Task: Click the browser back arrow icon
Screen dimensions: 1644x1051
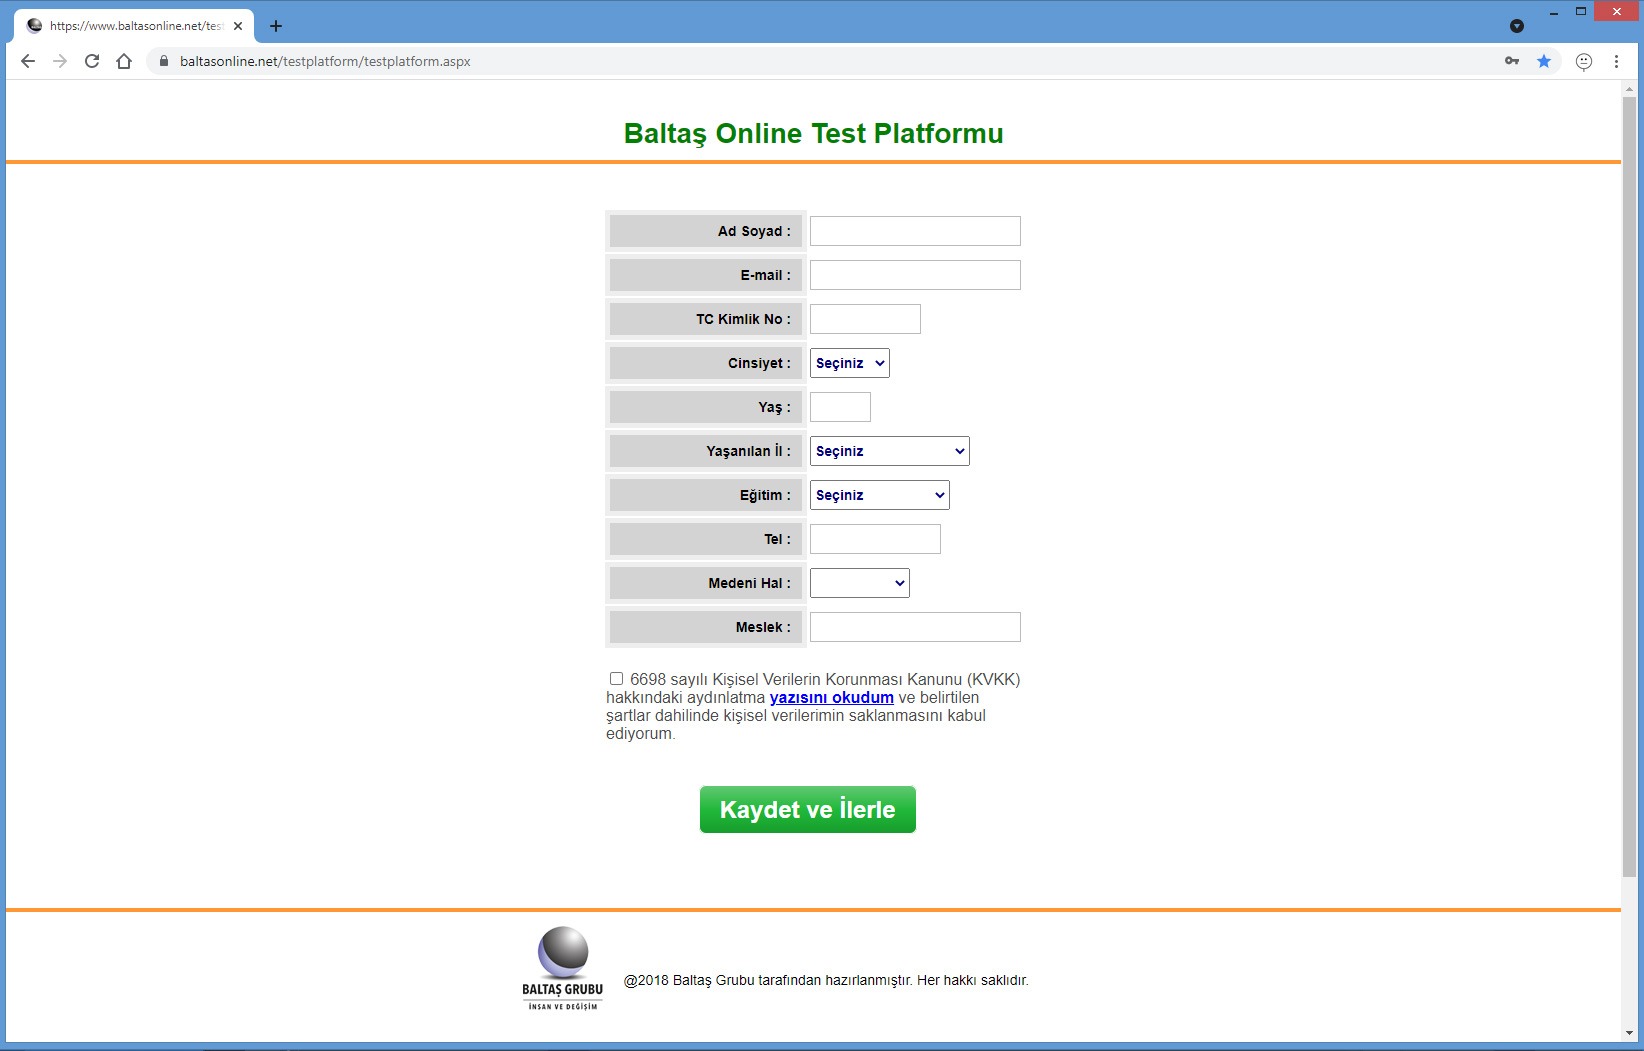Action: [x=28, y=61]
